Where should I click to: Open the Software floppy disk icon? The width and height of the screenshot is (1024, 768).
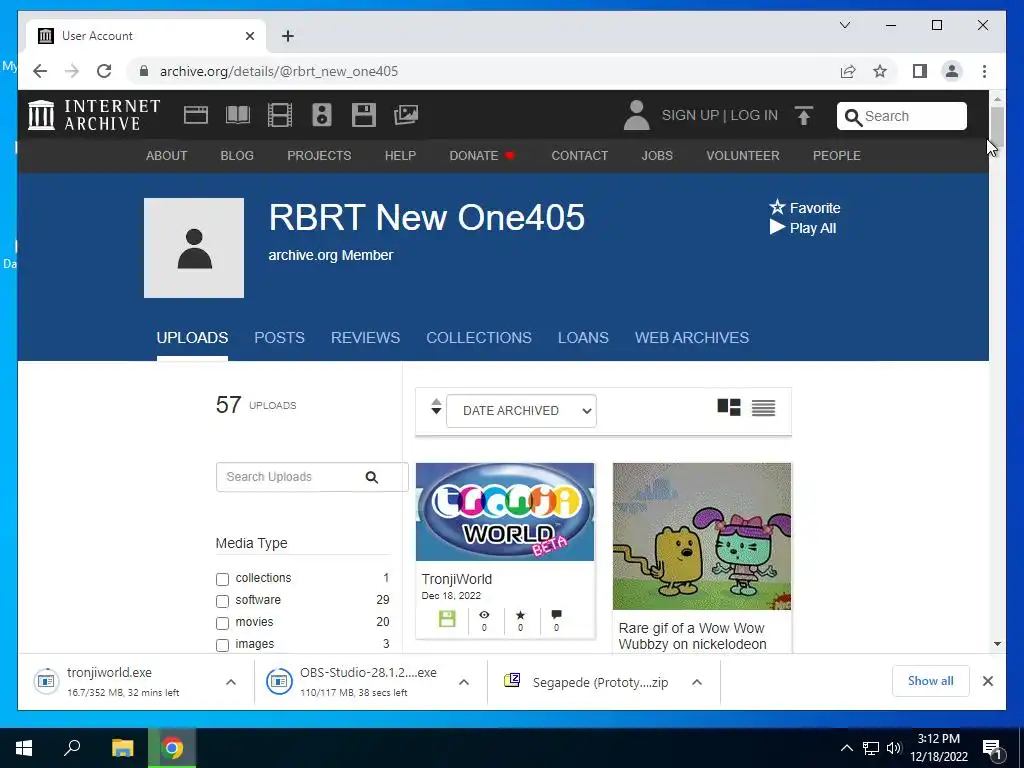click(x=364, y=115)
